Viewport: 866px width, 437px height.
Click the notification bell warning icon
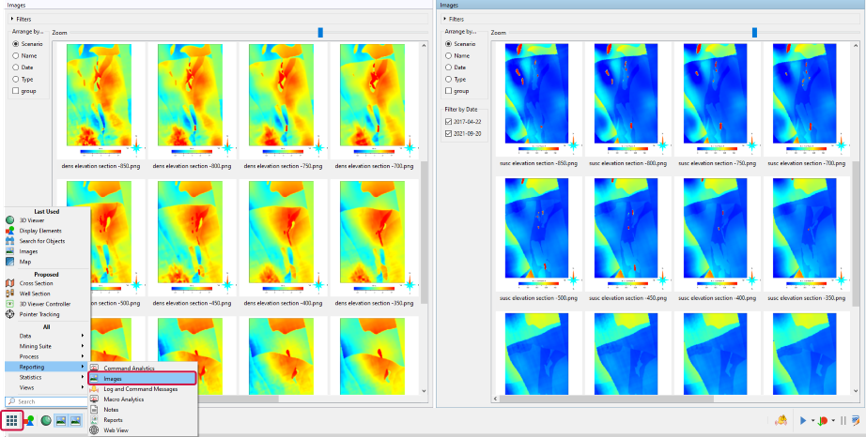click(x=781, y=421)
